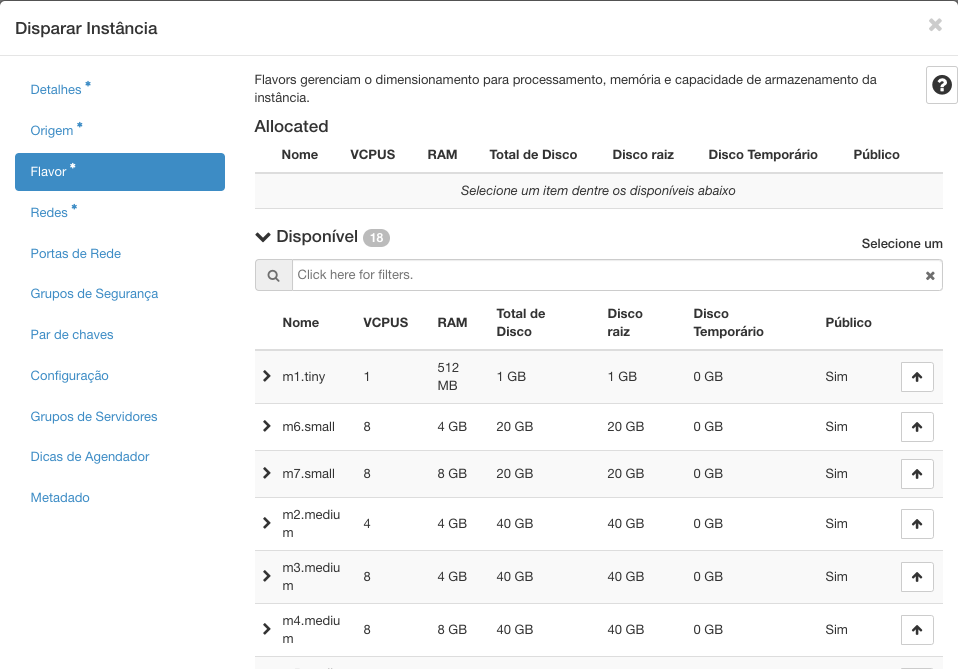The height and width of the screenshot is (669, 958).
Task: Expand details of m3.medium row
Action: point(266,576)
